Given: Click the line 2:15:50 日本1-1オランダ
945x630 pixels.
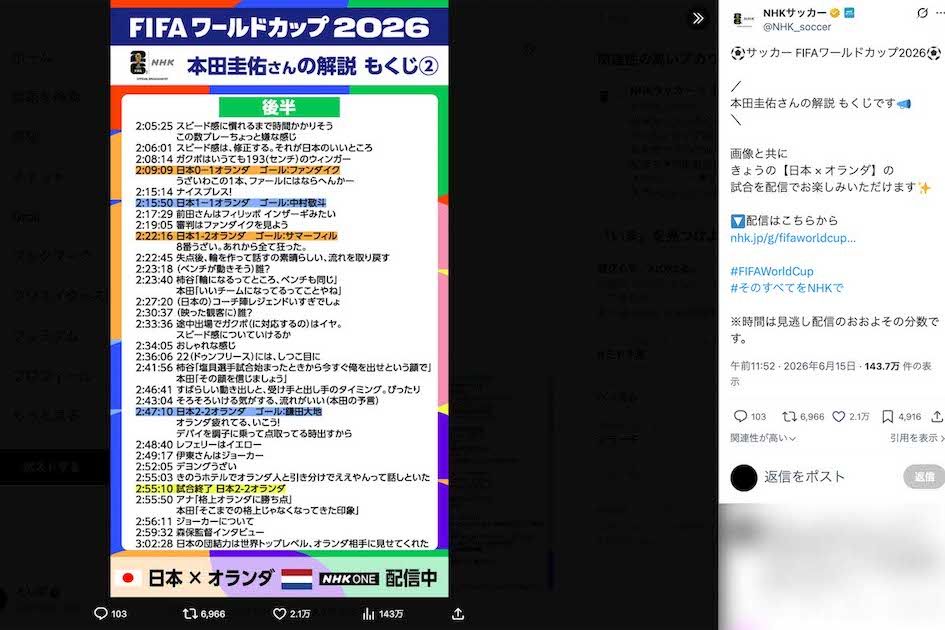Looking at the screenshot, I should pos(231,203).
